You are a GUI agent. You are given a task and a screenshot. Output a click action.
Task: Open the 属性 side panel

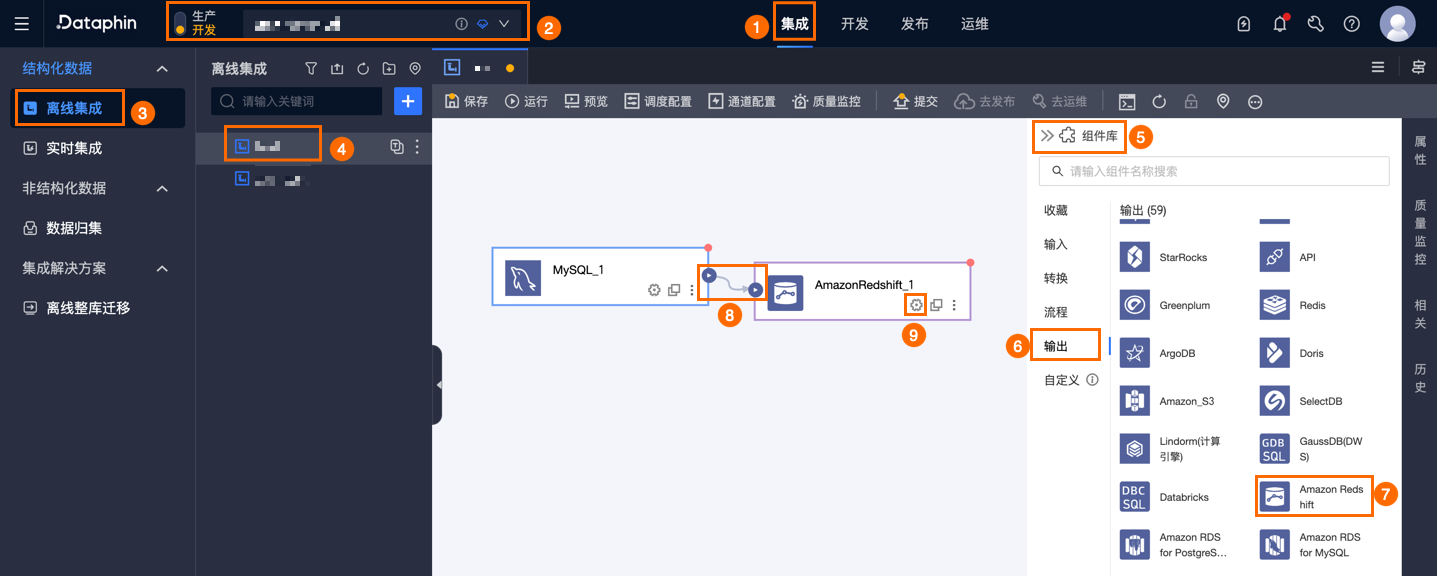[x=1420, y=150]
